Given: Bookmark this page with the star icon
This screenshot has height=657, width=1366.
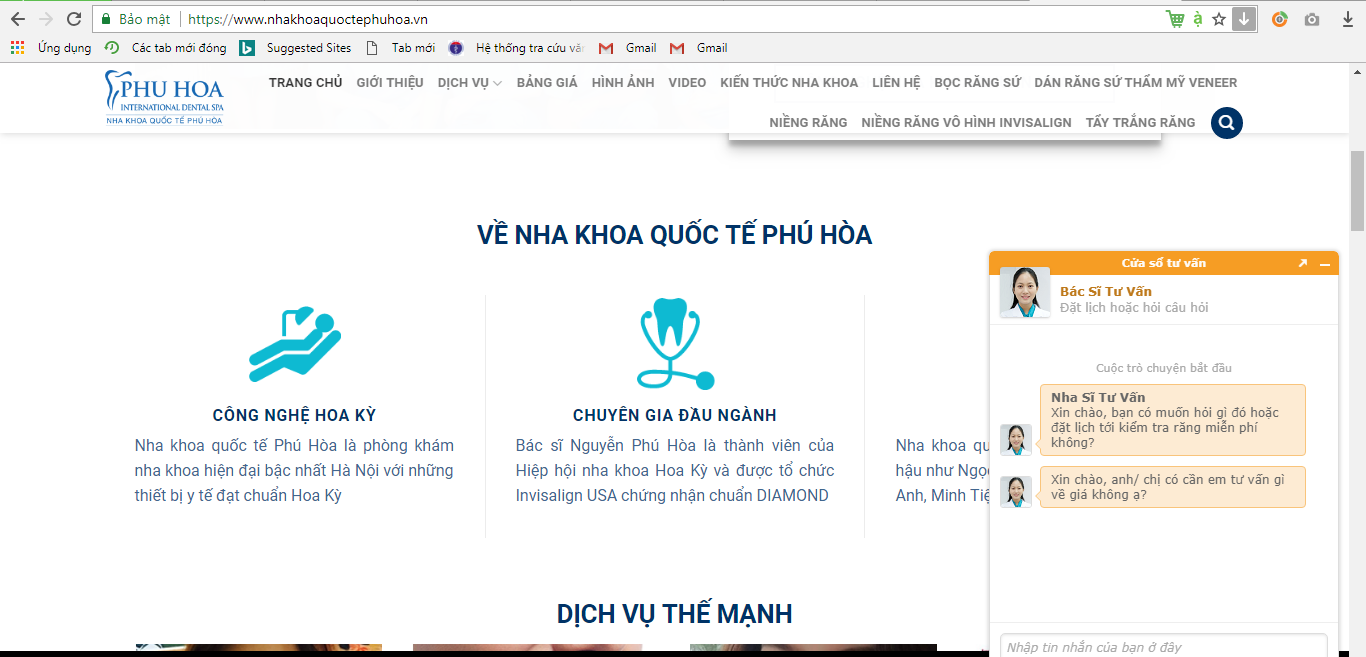Looking at the screenshot, I should pos(1219,19).
